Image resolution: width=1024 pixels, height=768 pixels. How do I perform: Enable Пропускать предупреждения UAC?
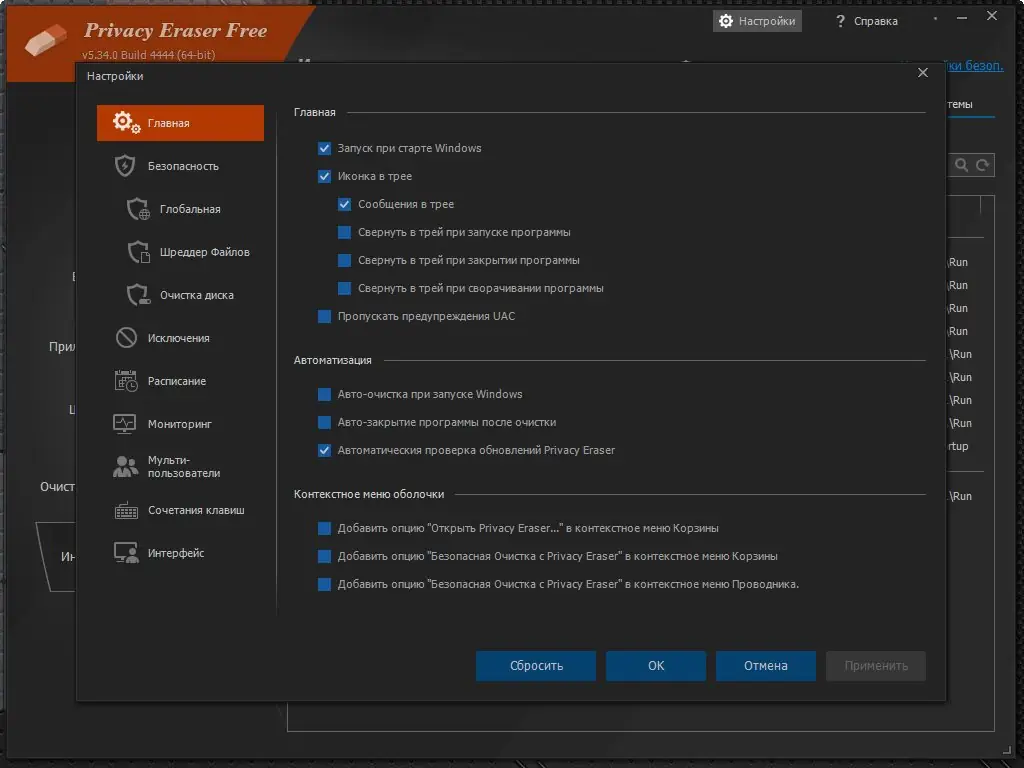[324, 317]
